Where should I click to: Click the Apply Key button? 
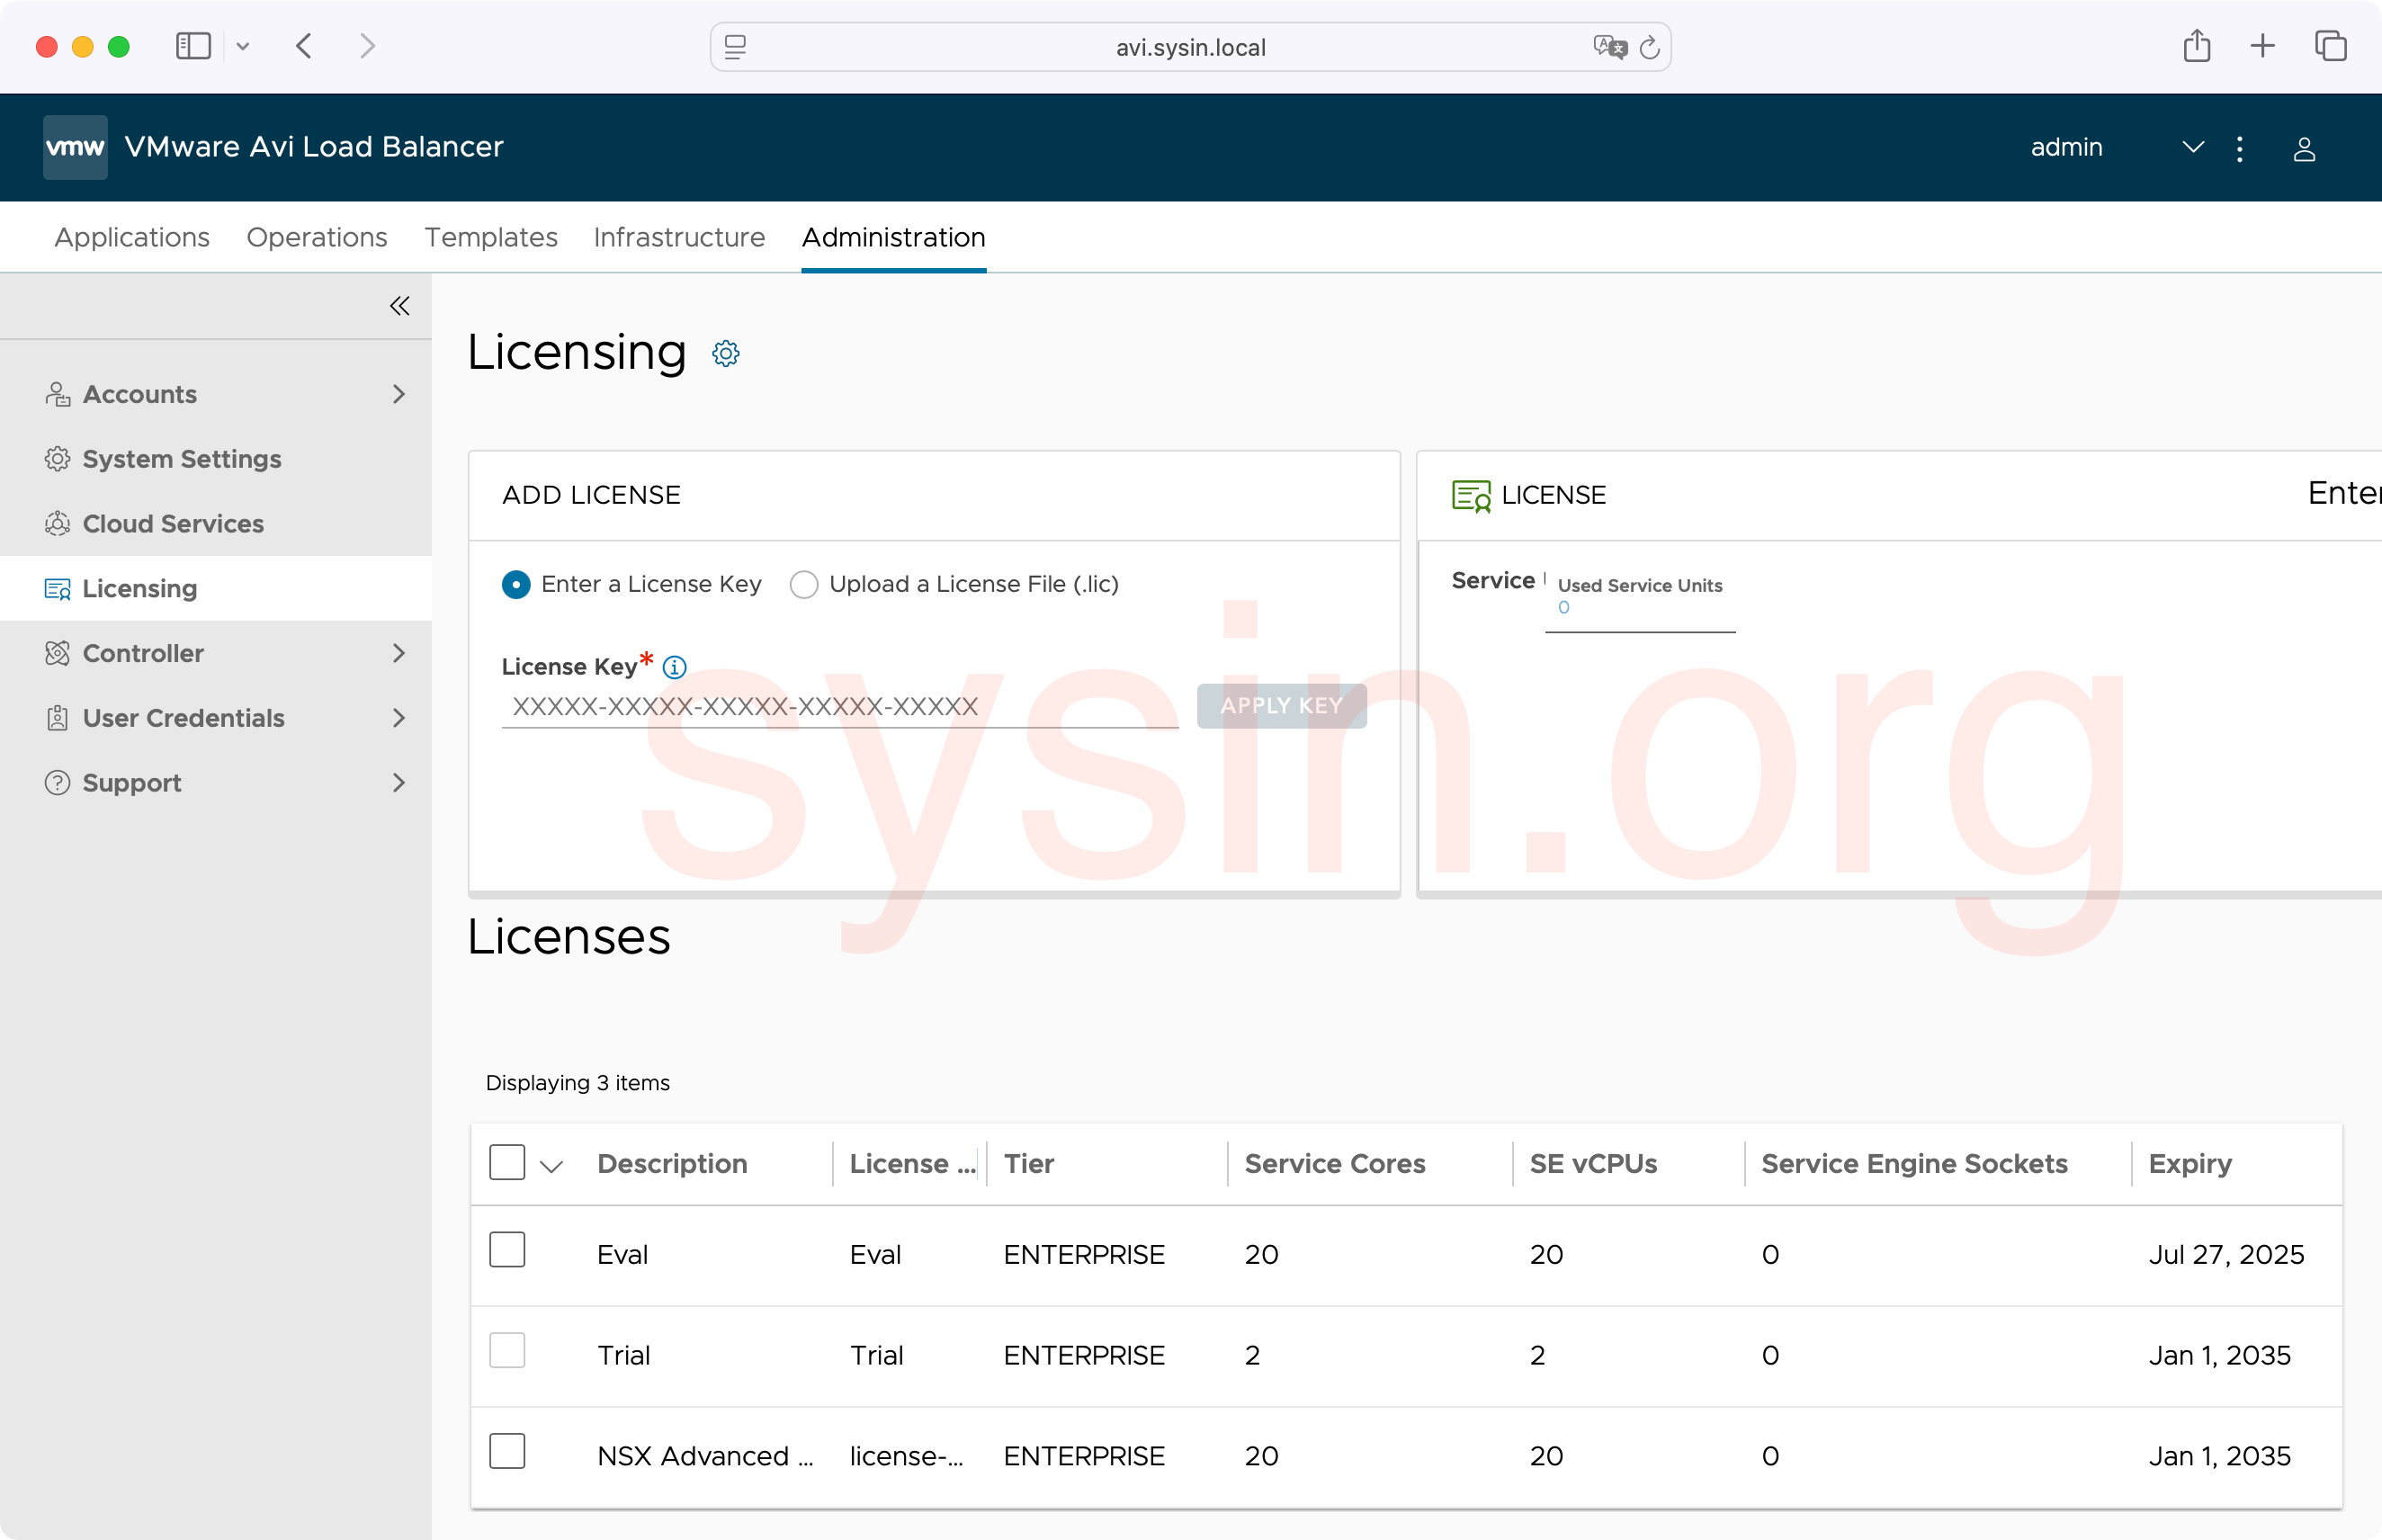coord(1281,706)
